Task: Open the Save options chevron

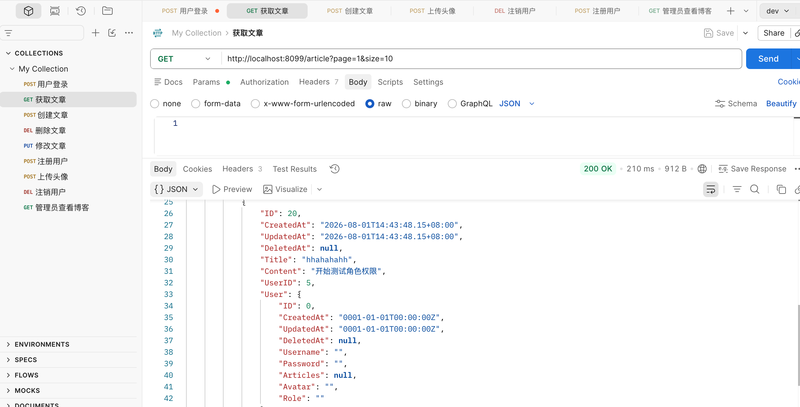Action: click(745, 33)
